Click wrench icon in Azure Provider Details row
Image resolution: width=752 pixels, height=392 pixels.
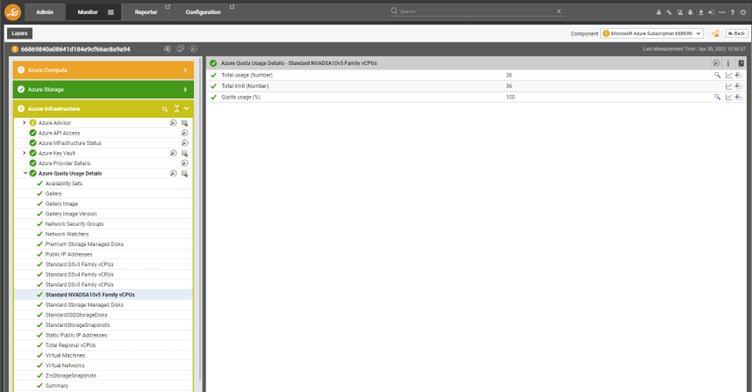pyautogui.click(x=184, y=164)
